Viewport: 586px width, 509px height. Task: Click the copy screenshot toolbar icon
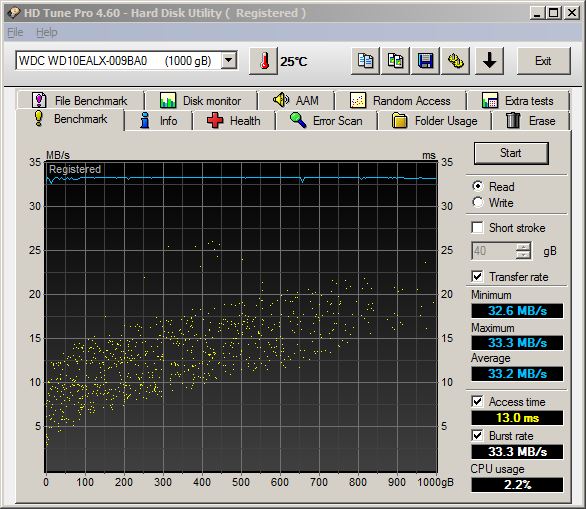(395, 61)
